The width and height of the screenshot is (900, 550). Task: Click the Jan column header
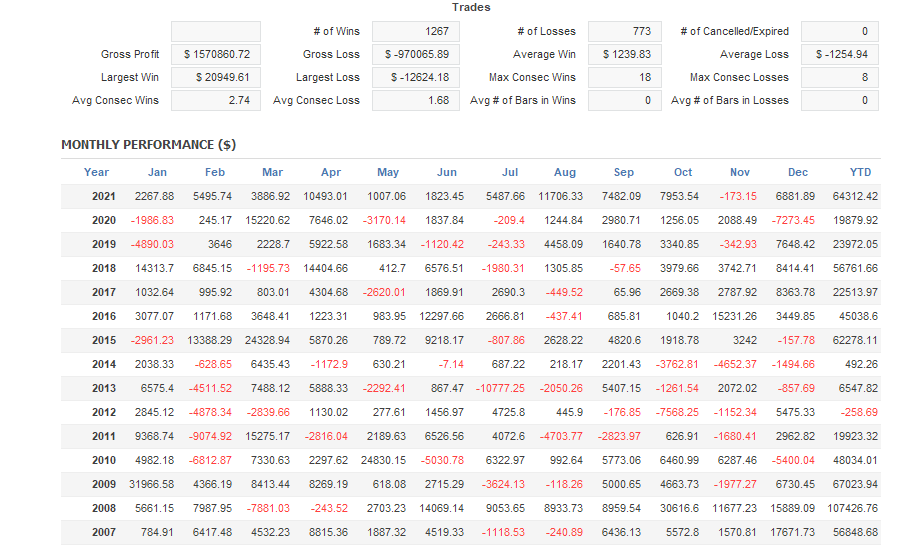[x=158, y=172]
